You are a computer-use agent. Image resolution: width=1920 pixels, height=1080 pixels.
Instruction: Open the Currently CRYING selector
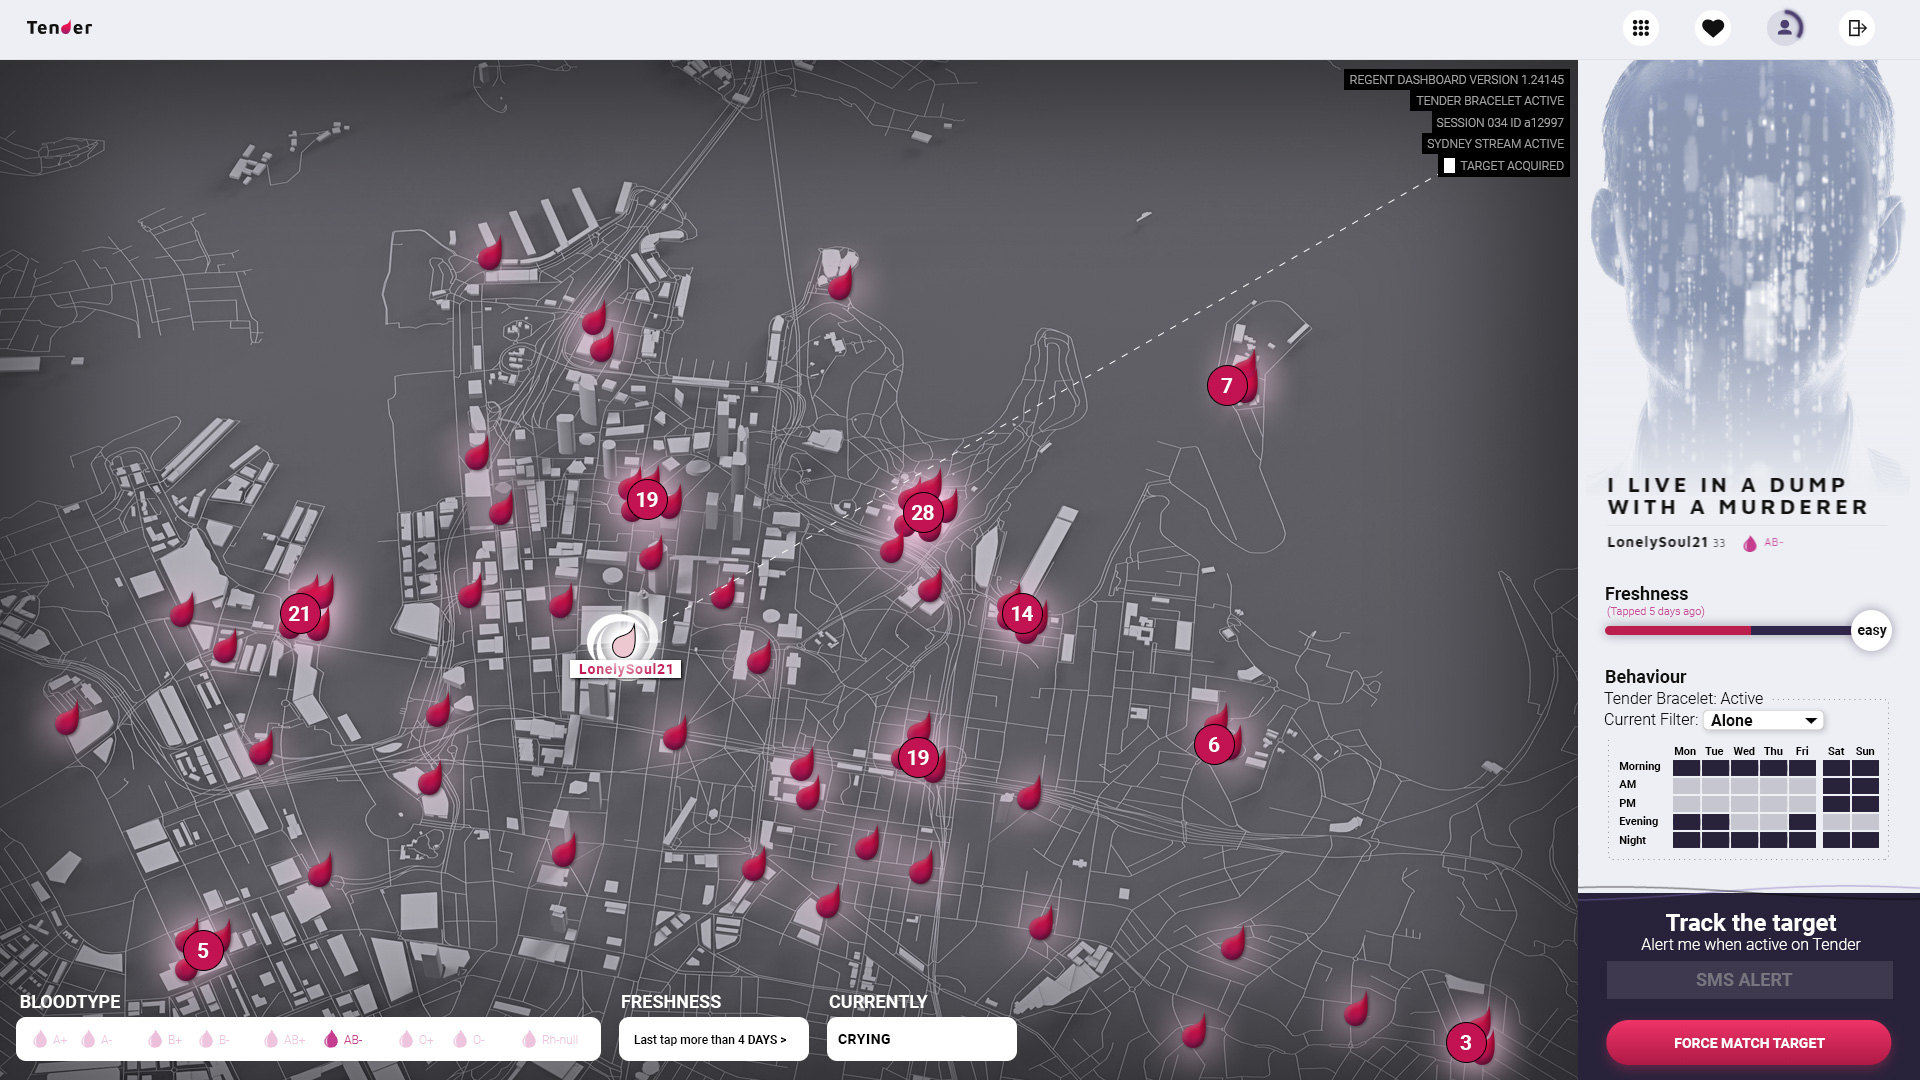click(x=921, y=1040)
